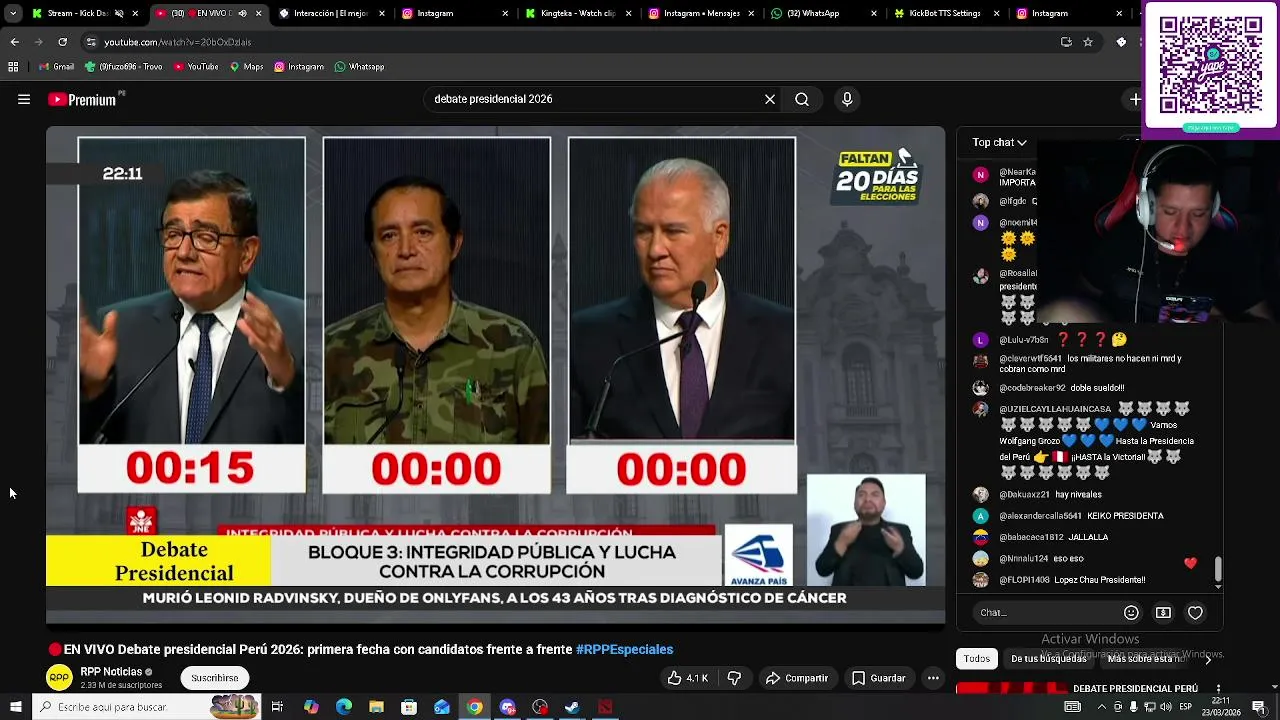This screenshot has height=720, width=1280.
Task: Start voice search with the microphone
Action: [x=847, y=99]
